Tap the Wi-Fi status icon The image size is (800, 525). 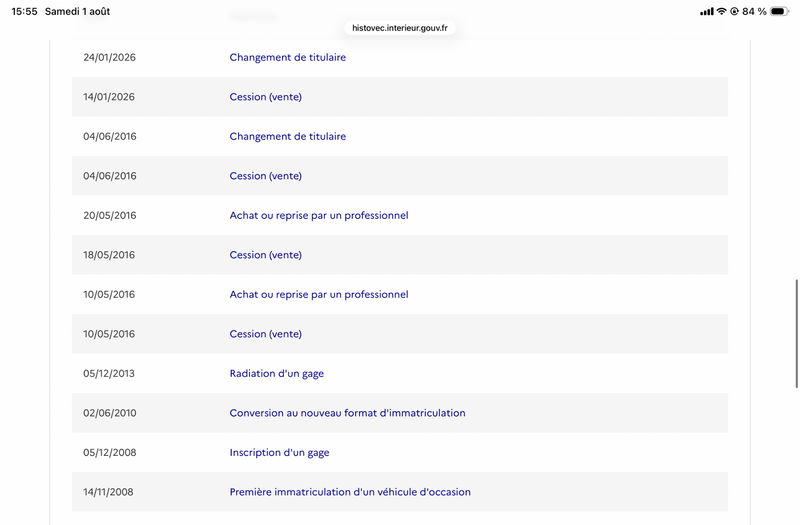(721, 11)
